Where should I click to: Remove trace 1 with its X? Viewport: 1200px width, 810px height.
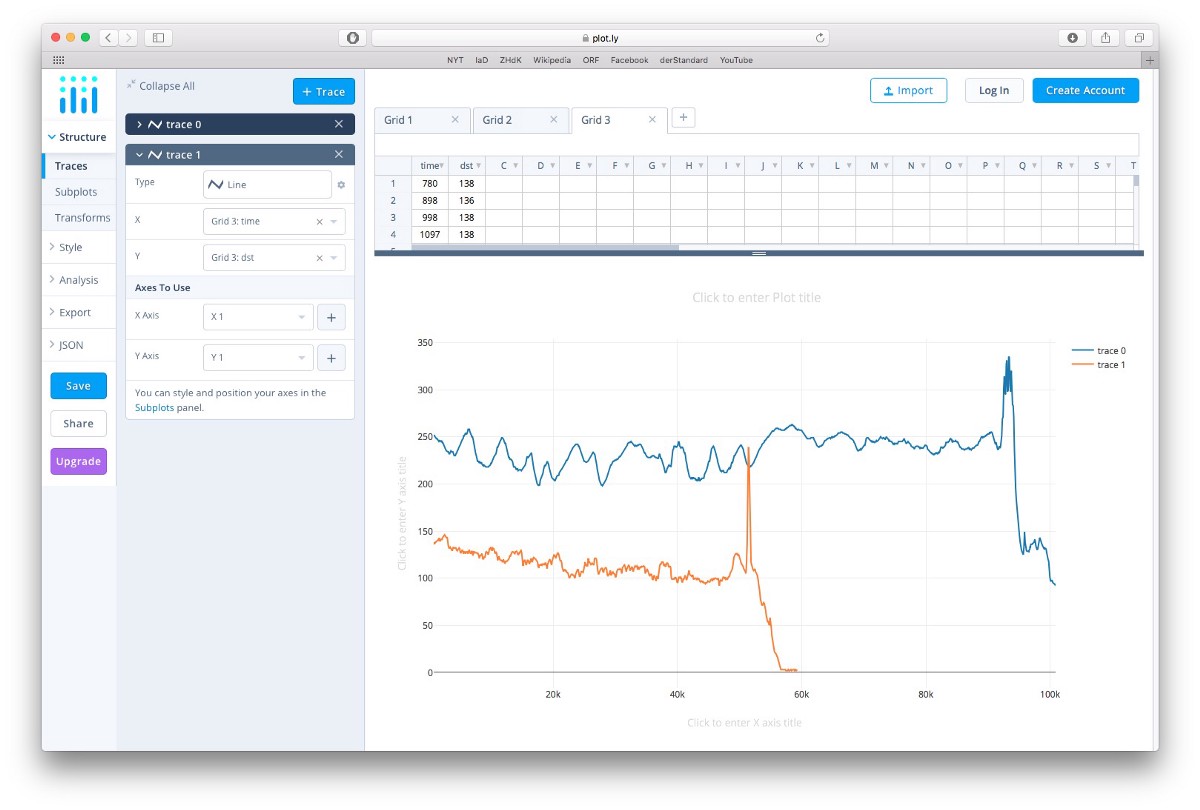(339, 155)
